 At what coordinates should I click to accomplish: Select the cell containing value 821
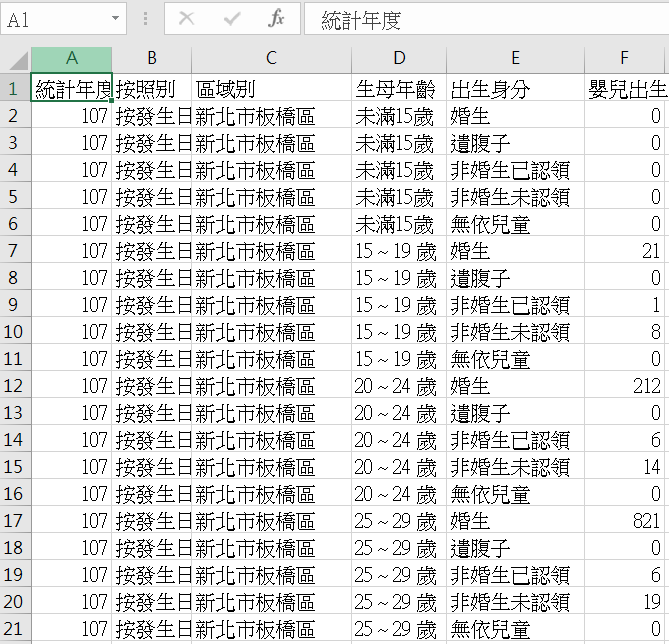tap(626, 520)
